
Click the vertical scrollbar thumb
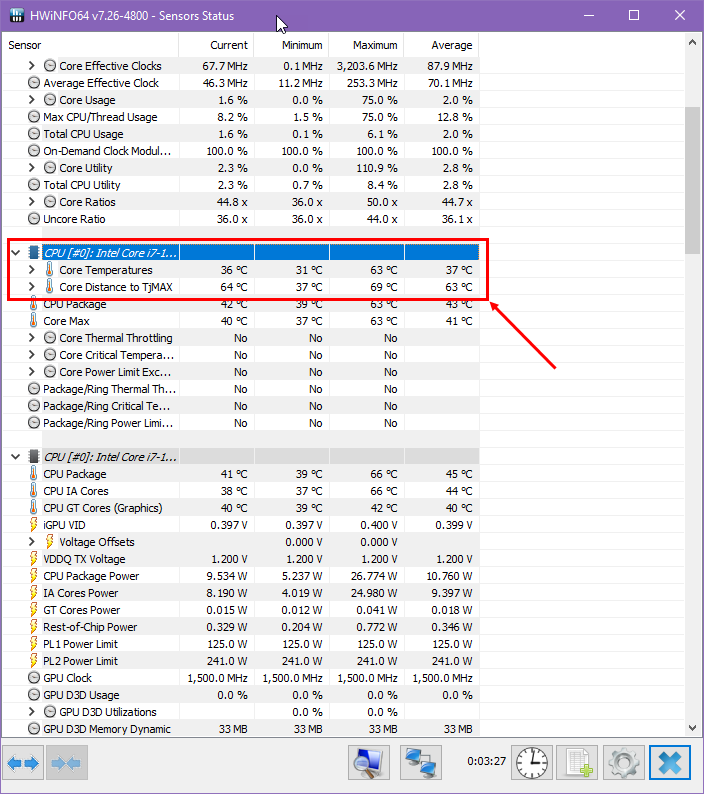pos(692,180)
